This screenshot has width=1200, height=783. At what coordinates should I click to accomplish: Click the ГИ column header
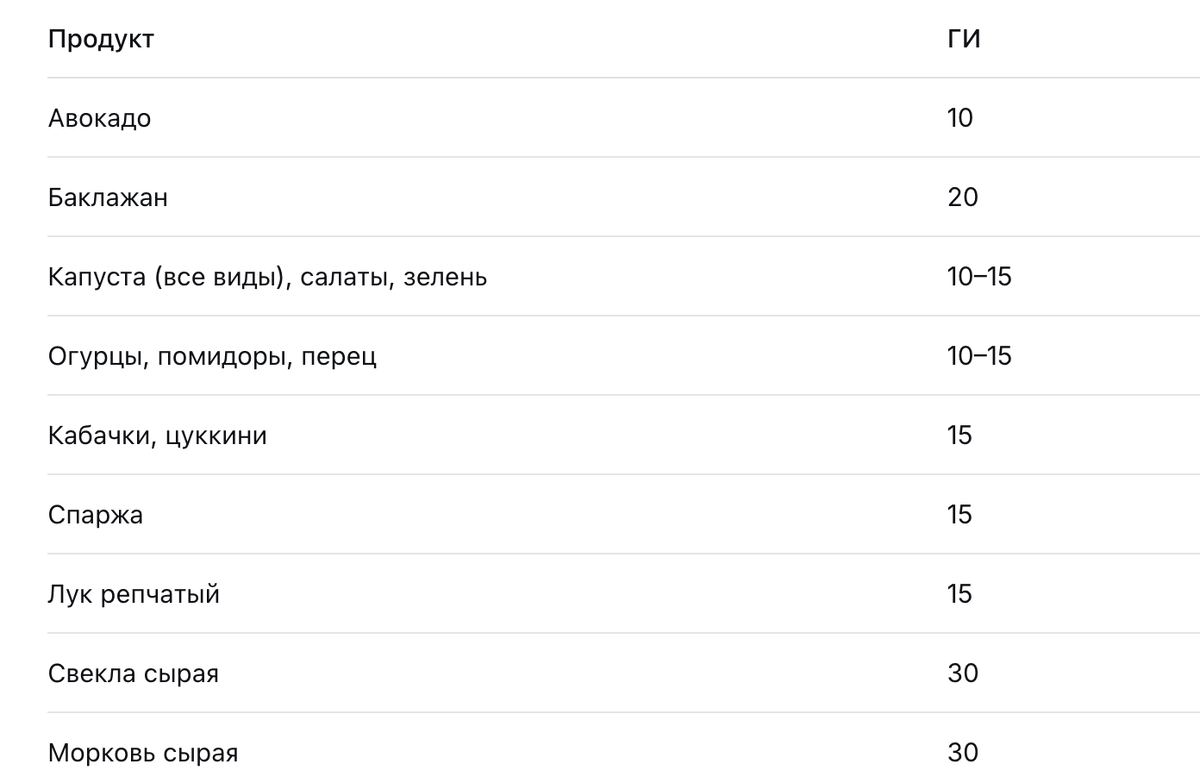[x=963, y=39]
